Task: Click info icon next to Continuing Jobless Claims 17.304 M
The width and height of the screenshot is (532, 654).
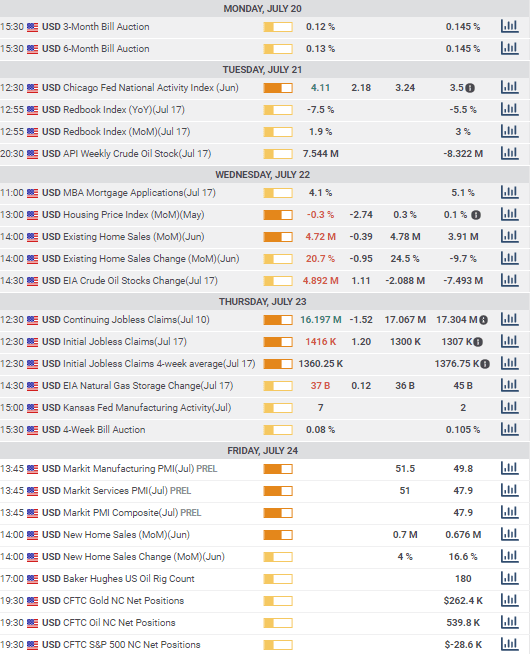Action: (483, 320)
